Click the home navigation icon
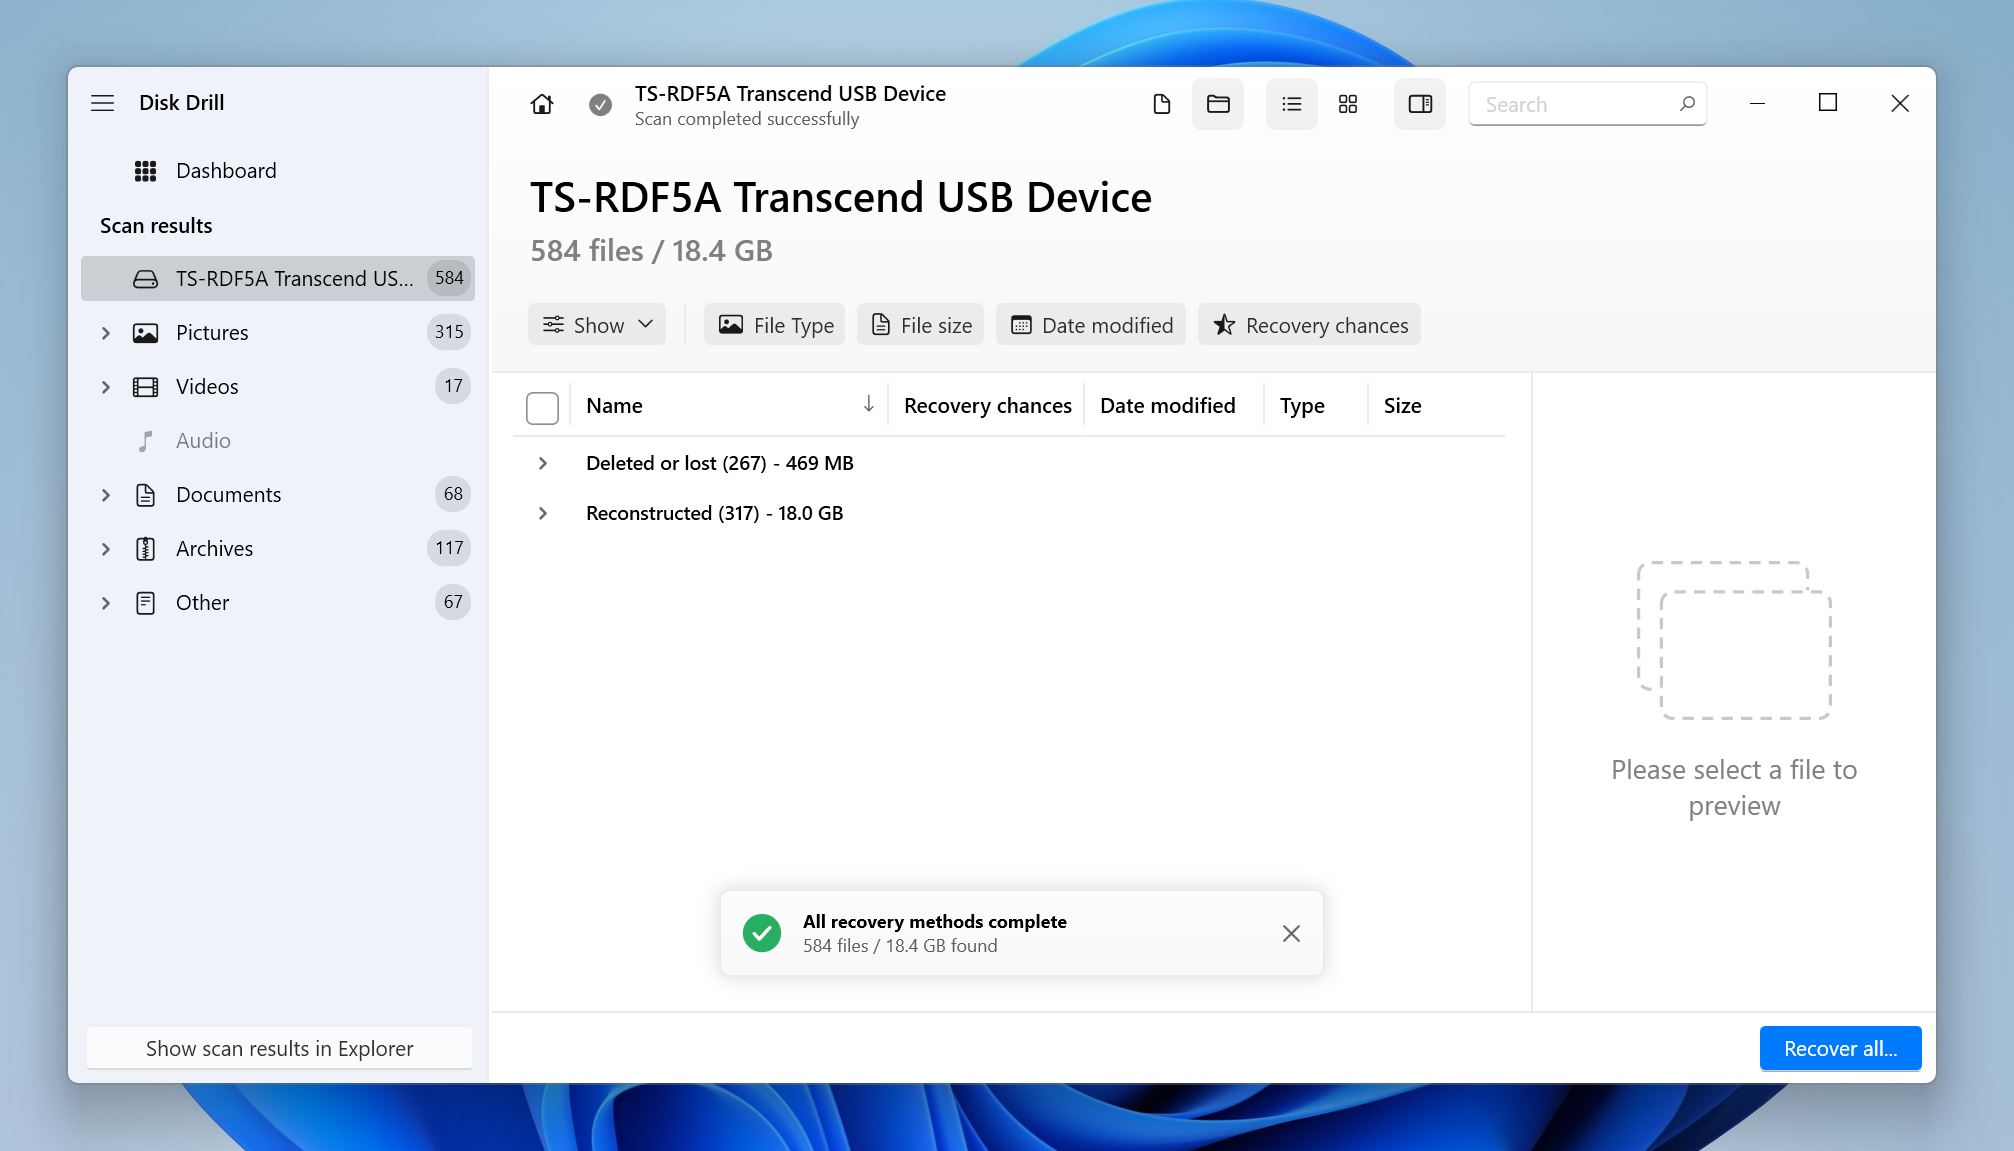Screen dimensions: 2014x1151 542,104
